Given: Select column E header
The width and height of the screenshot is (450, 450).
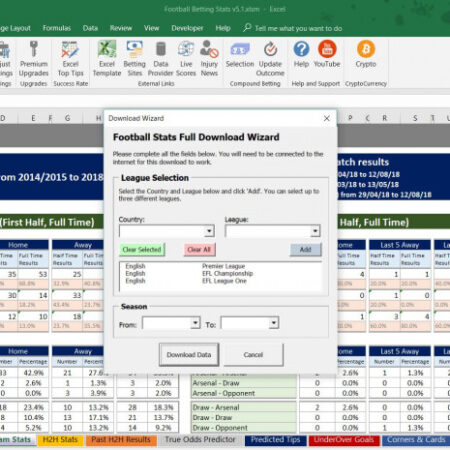Looking at the screenshot, I should (33, 118).
